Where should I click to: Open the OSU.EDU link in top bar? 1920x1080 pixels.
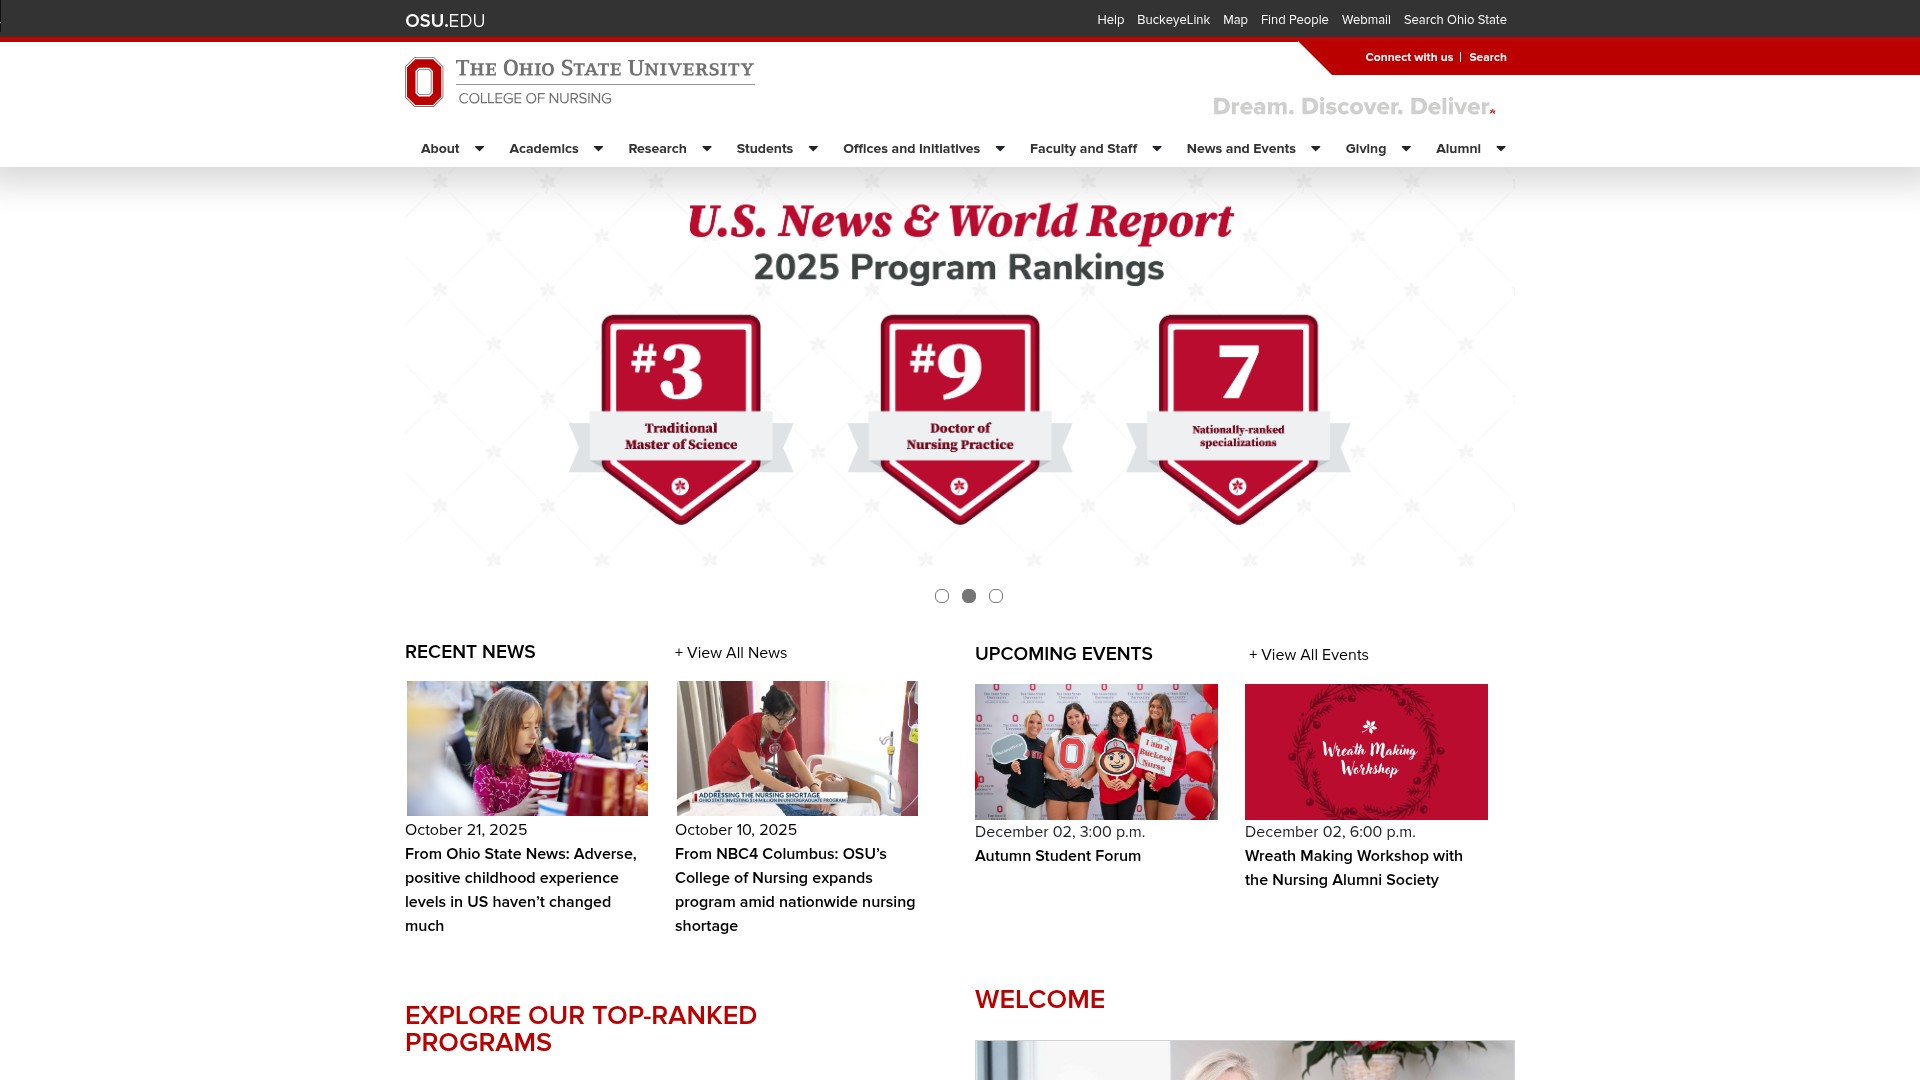click(x=445, y=20)
